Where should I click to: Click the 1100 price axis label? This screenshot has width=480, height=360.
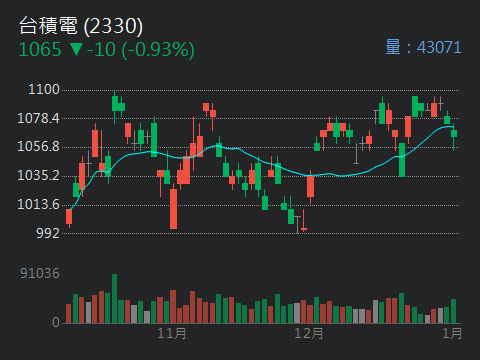tap(44, 90)
